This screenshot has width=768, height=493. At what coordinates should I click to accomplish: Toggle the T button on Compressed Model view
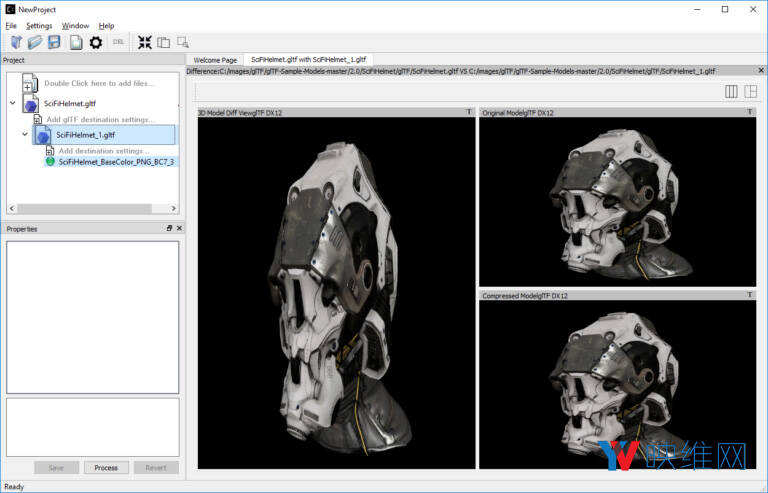coord(750,296)
